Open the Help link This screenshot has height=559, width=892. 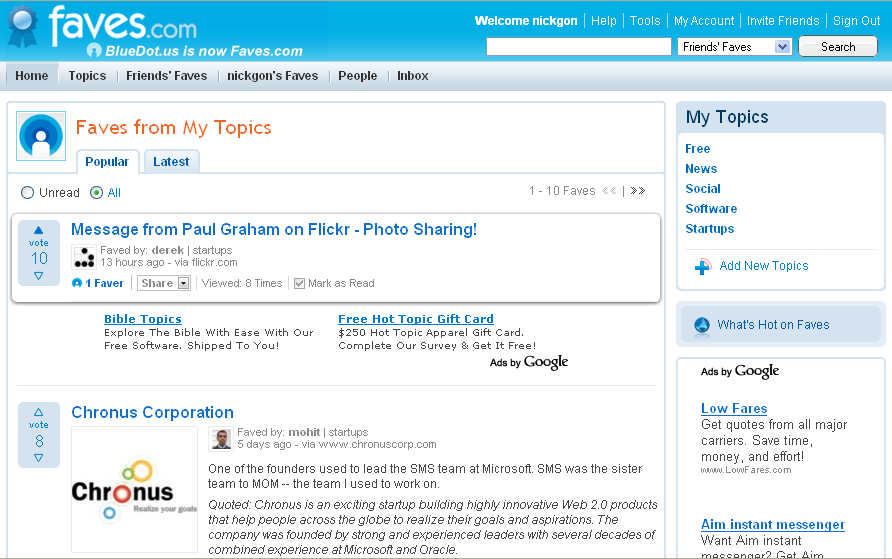pos(604,21)
